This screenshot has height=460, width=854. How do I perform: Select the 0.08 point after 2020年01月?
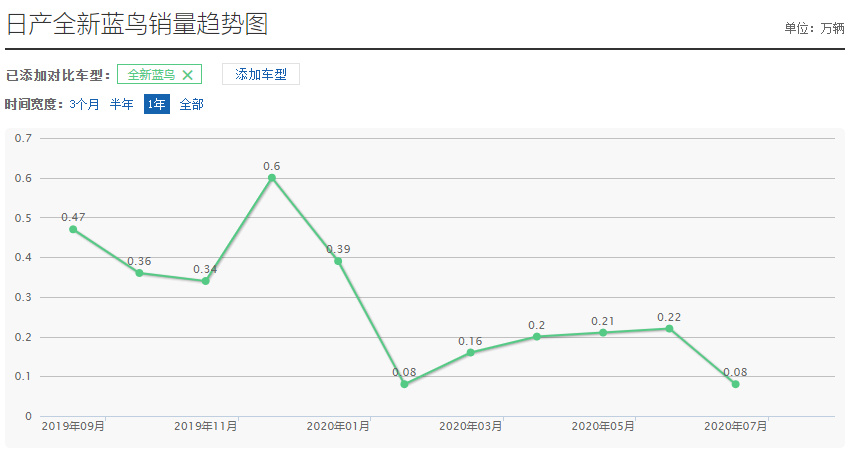point(404,384)
